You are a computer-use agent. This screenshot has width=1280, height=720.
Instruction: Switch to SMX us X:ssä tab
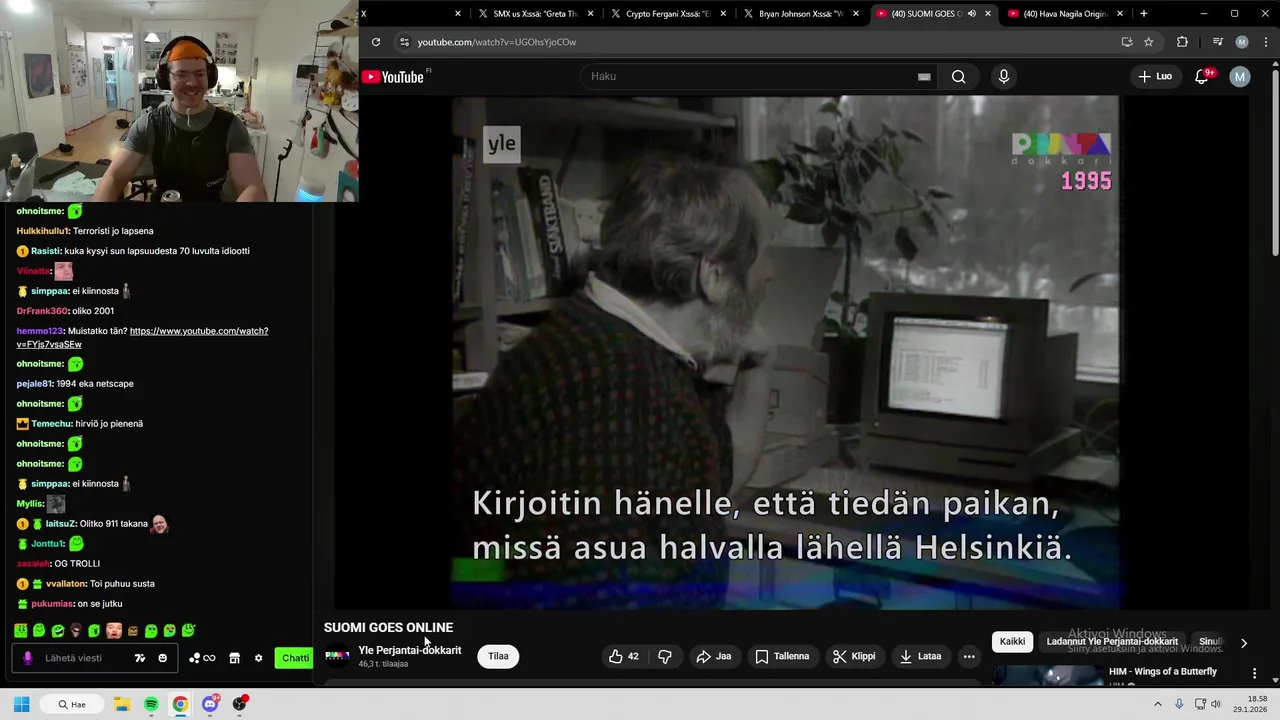tap(536, 14)
